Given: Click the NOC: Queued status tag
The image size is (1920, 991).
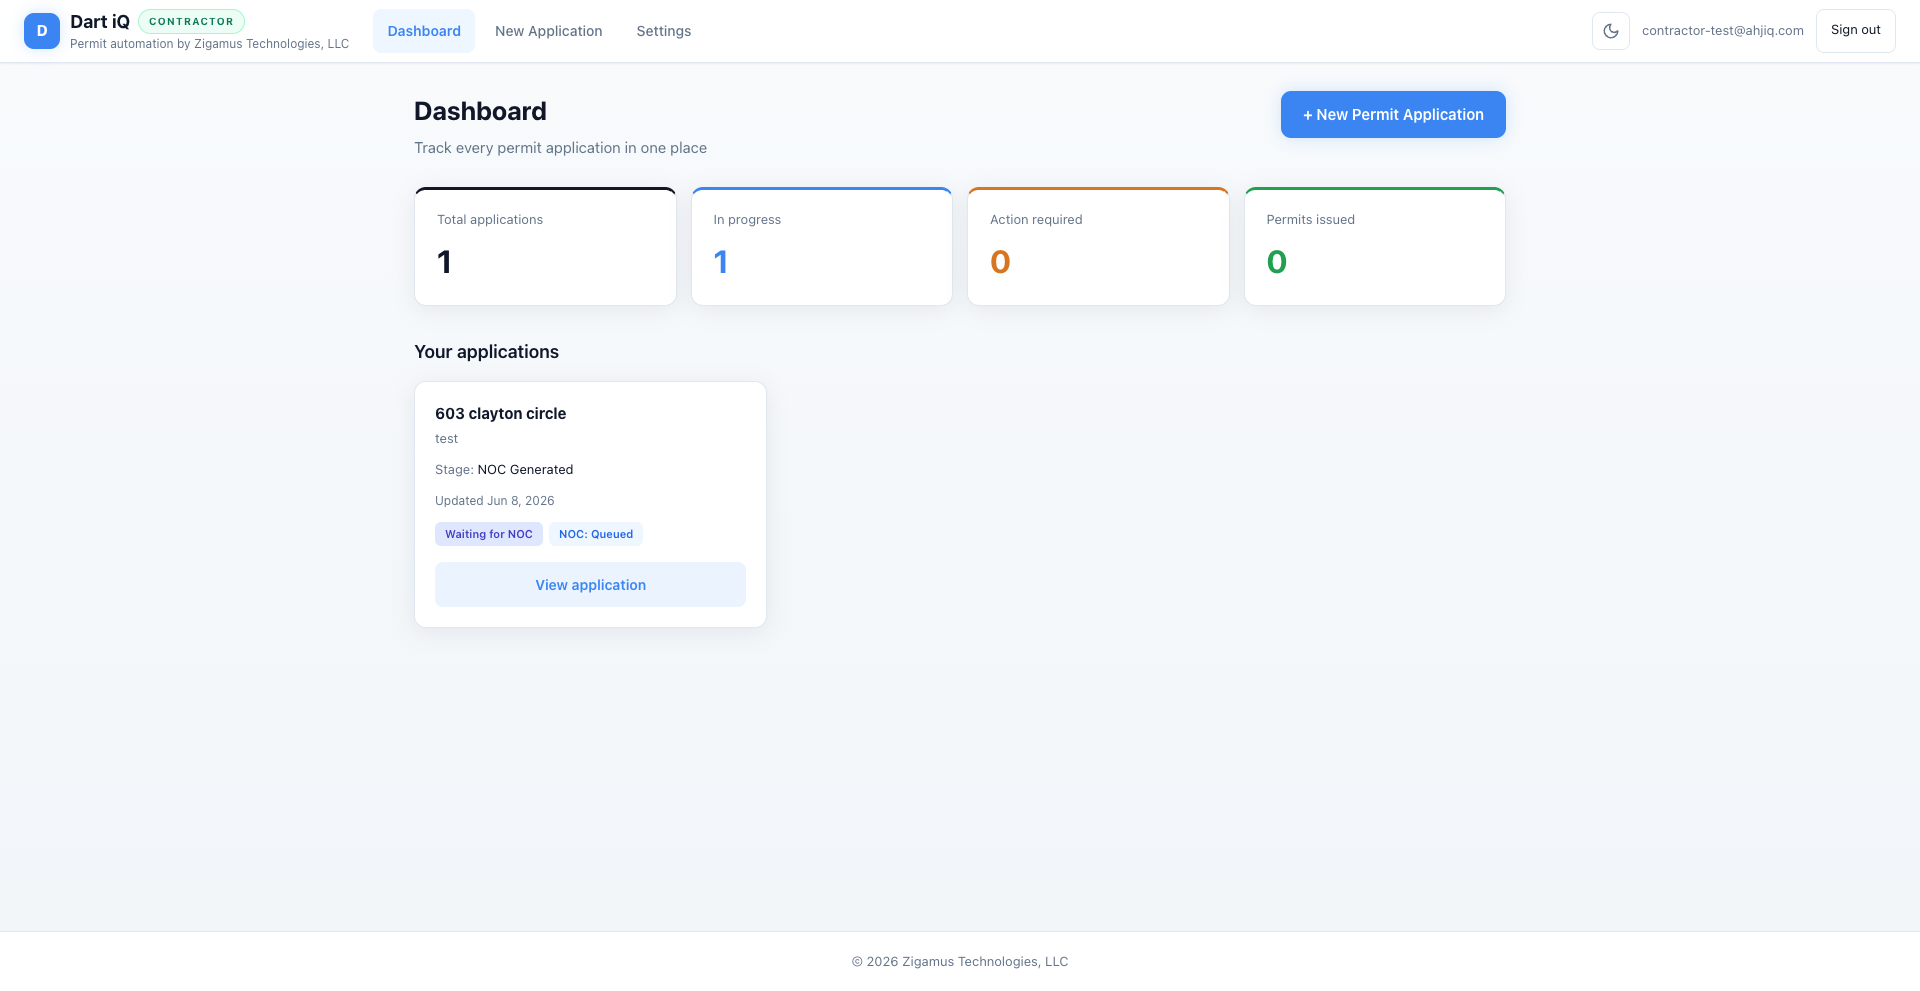Looking at the screenshot, I should pyautogui.click(x=596, y=534).
